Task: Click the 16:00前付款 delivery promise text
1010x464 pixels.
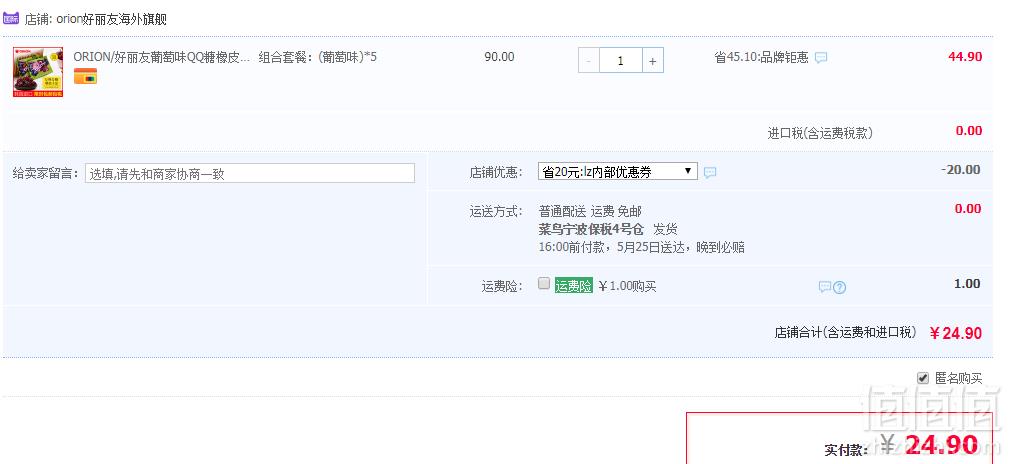Action: click(x=641, y=247)
